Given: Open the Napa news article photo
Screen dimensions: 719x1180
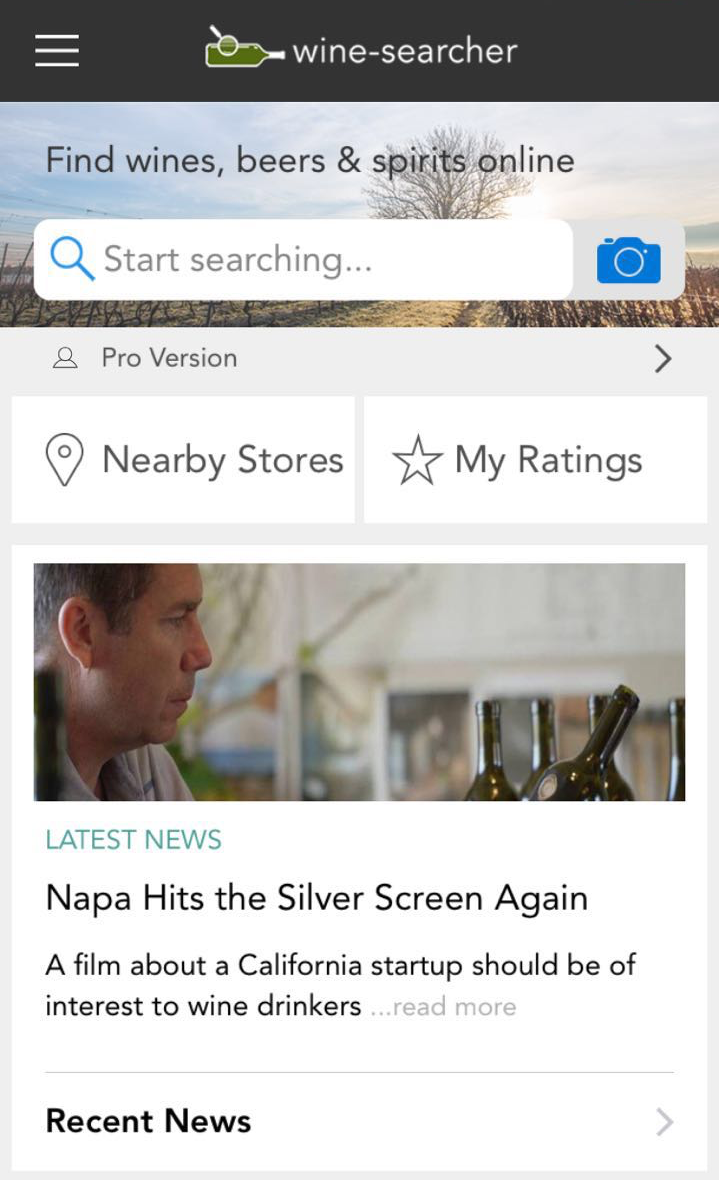Looking at the screenshot, I should [359, 682].
